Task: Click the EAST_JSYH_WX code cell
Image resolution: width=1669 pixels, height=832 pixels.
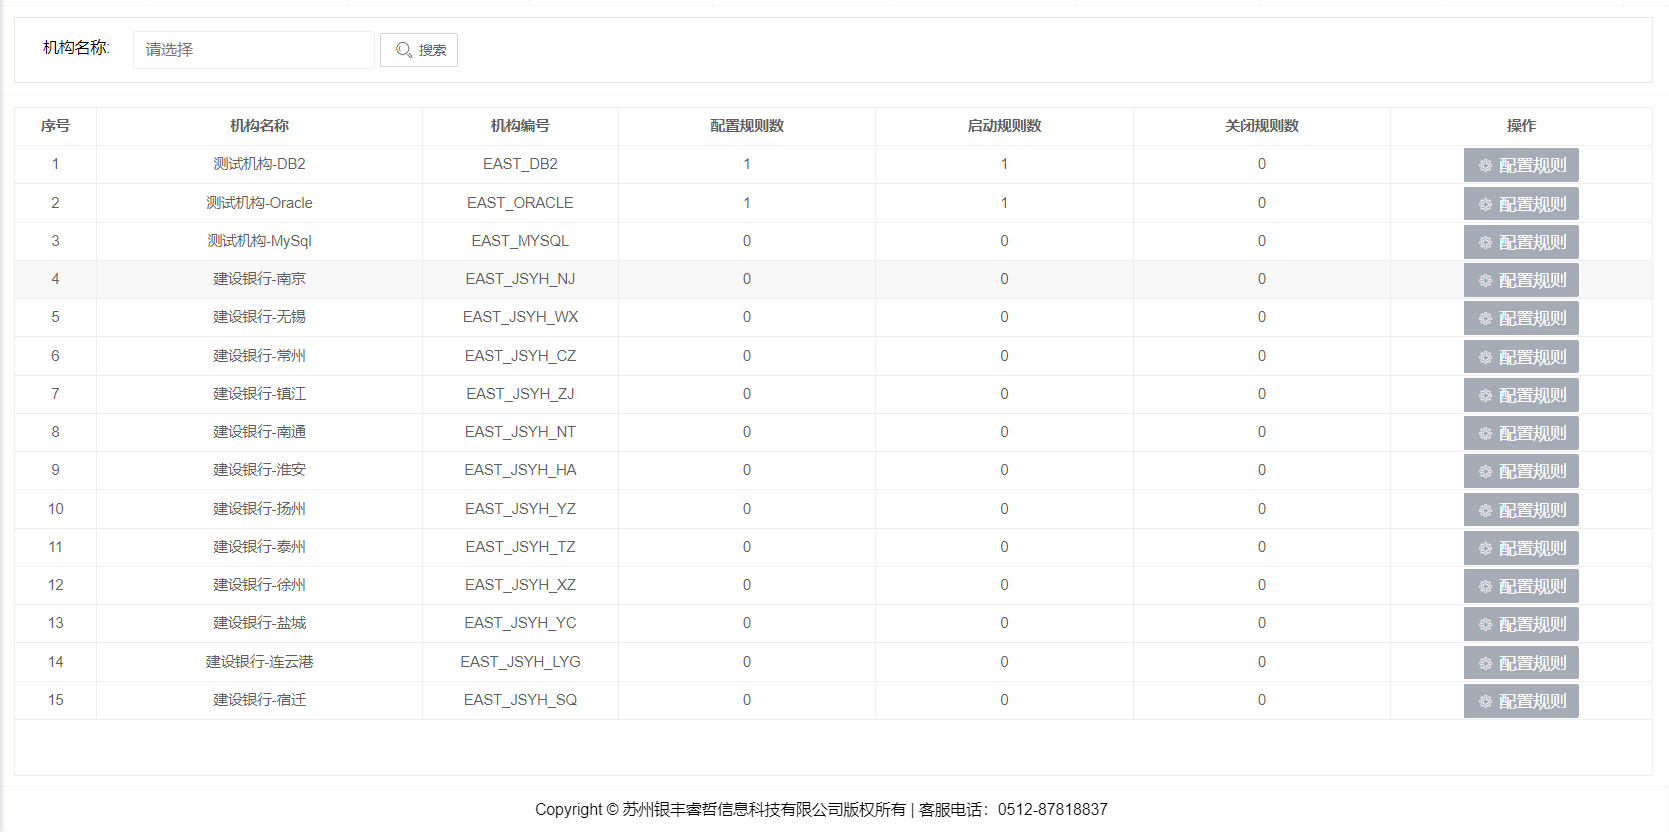Action: [x=520, y=317]
